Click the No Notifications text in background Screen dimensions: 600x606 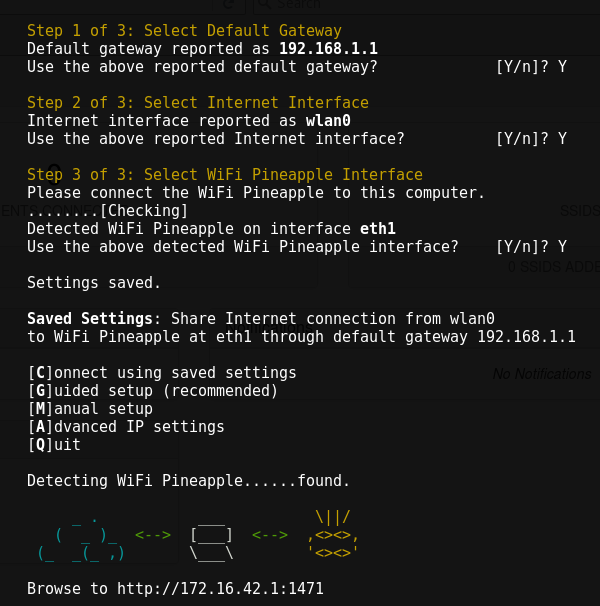(542, 374)
